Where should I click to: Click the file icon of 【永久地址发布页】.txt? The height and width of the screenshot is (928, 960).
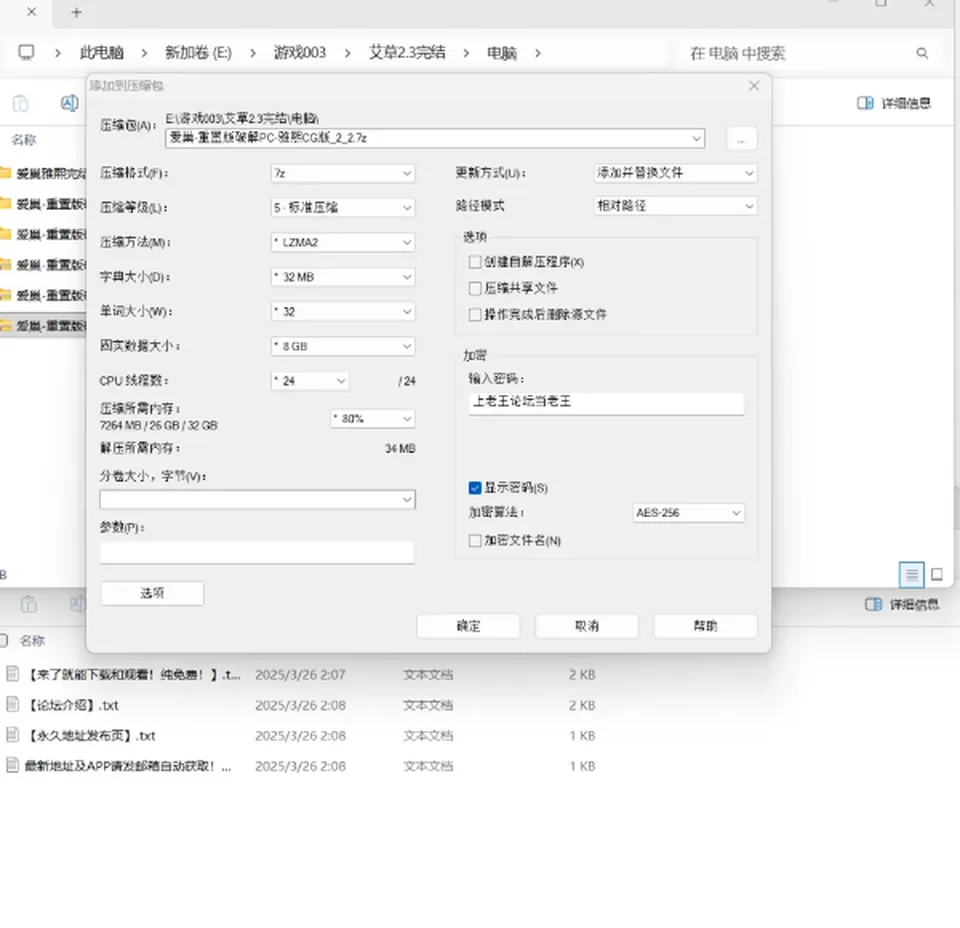coord(12,735)
